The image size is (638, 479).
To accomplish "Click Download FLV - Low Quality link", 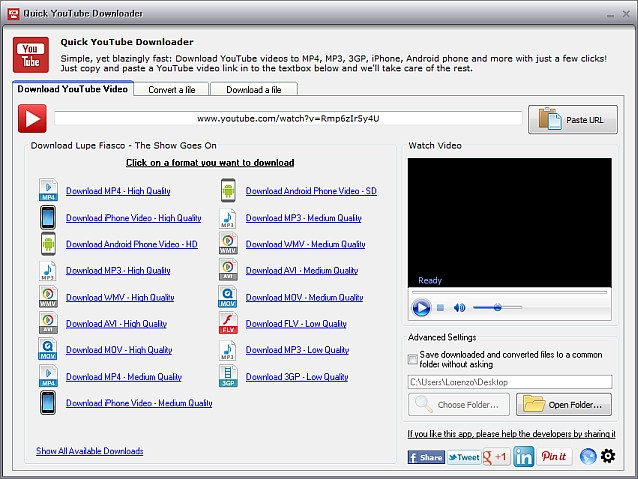I will (296, 324).
